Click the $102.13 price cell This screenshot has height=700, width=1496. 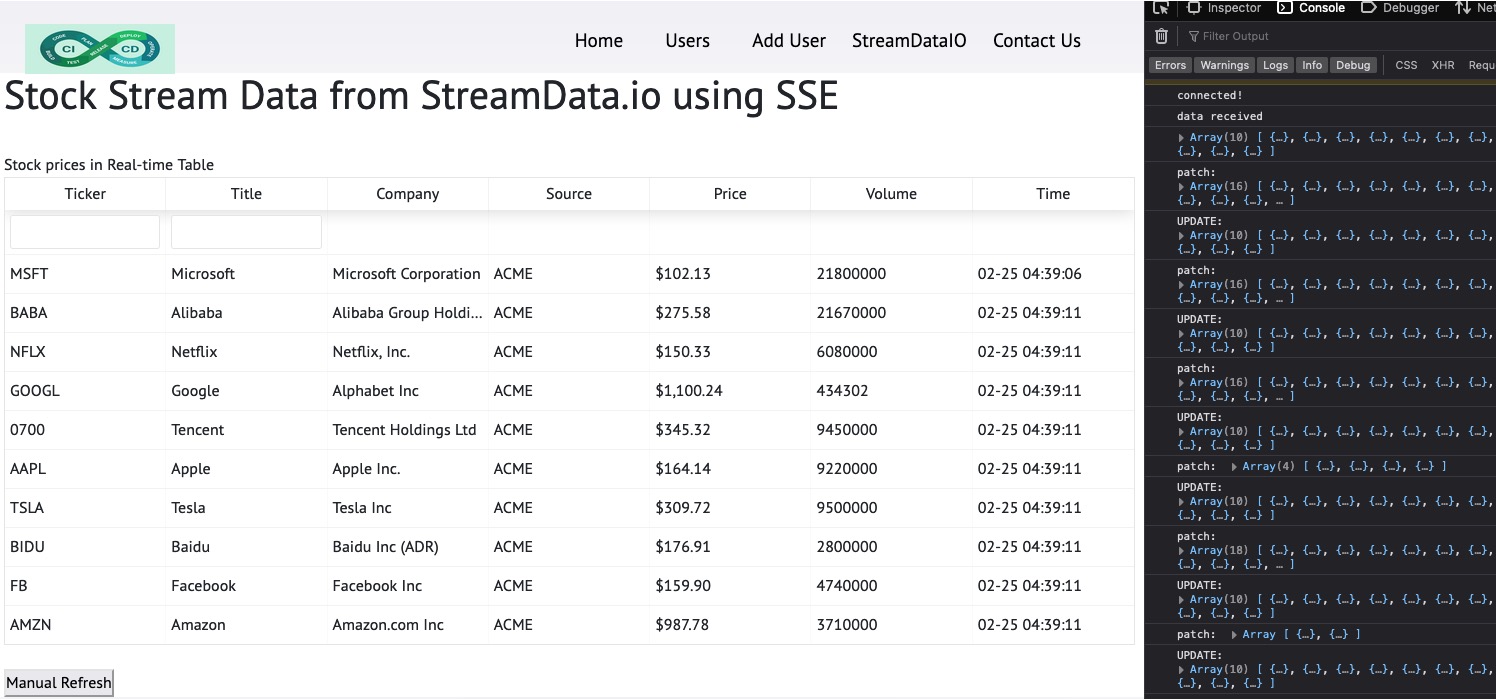point(730,274)
